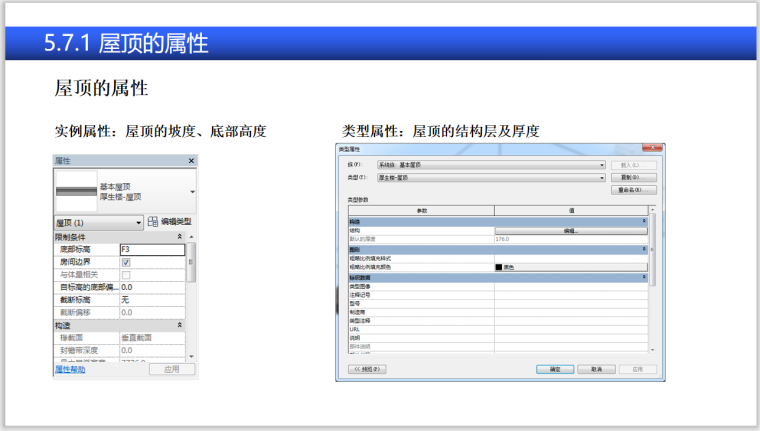The image size is (760, 431).
Task: Open the 属性帮助 link
Action: [70, 369]
